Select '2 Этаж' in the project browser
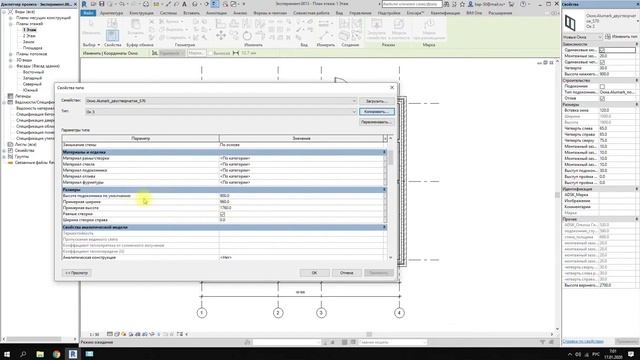 coord(29,36)
